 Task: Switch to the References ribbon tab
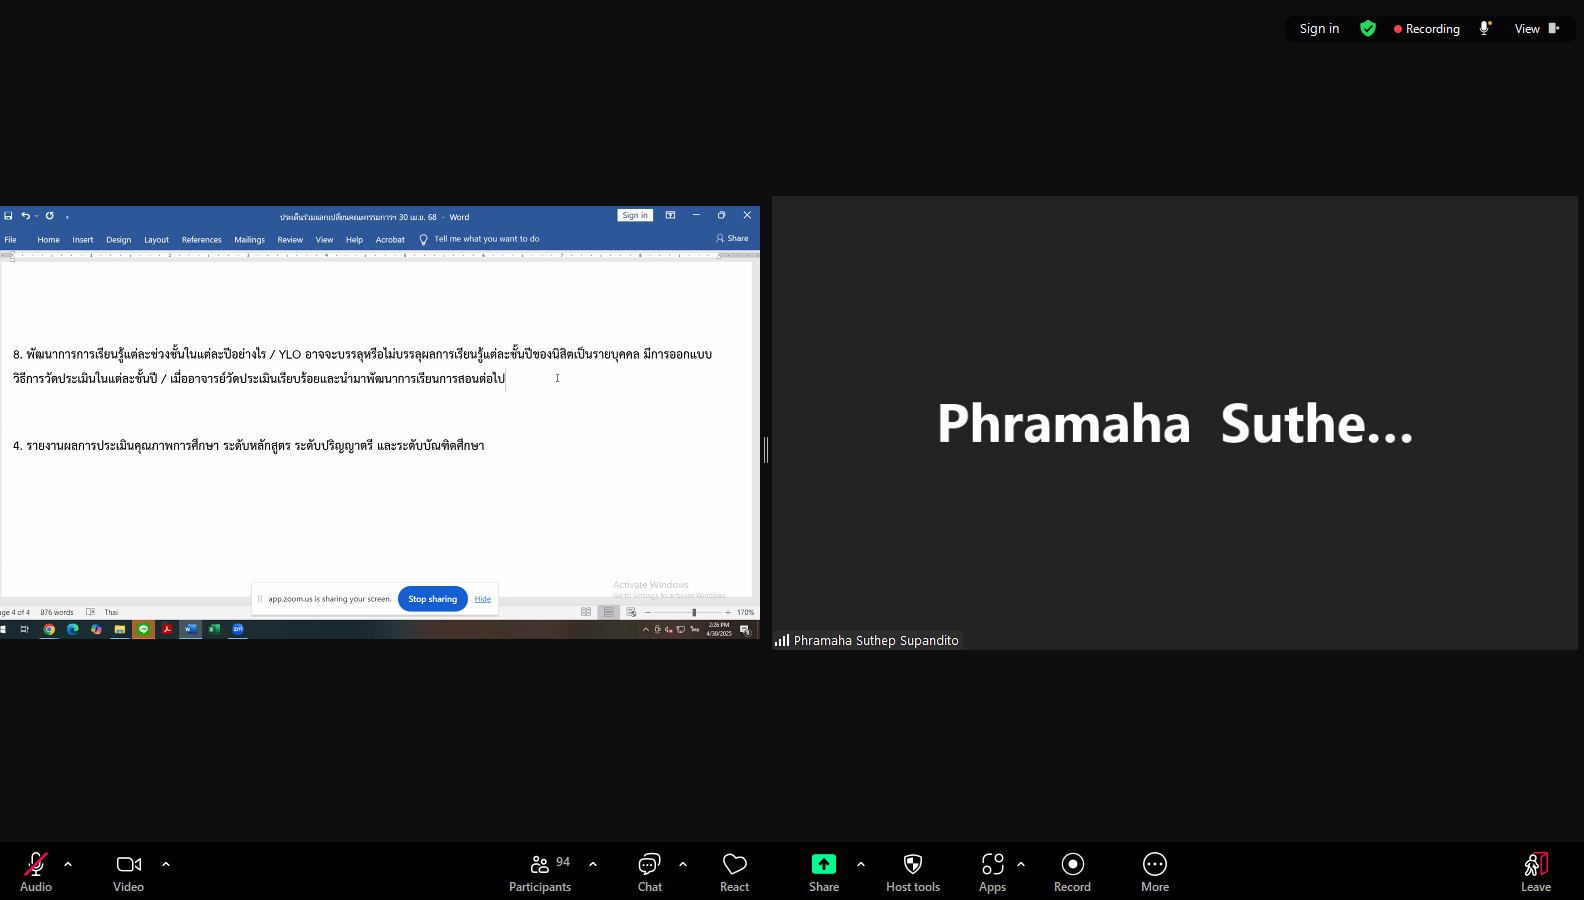(x=202, y=240)
